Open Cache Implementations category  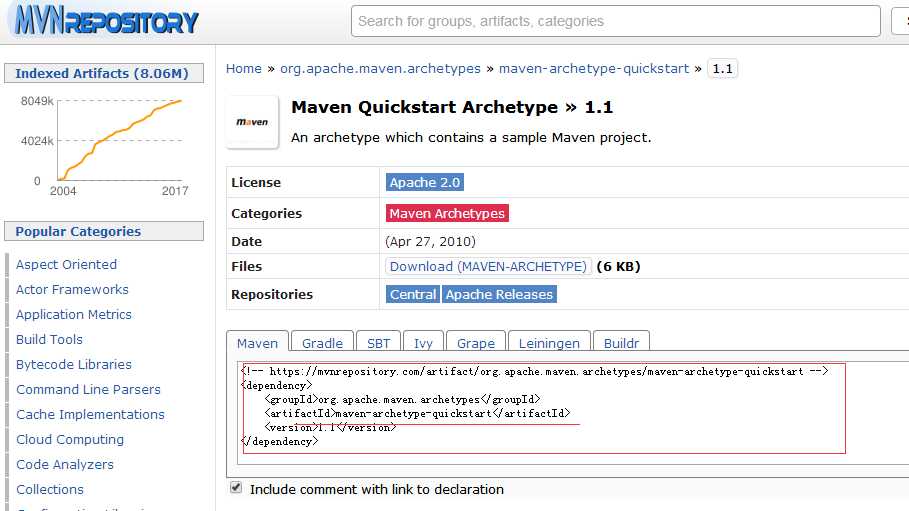click(90, 414)
